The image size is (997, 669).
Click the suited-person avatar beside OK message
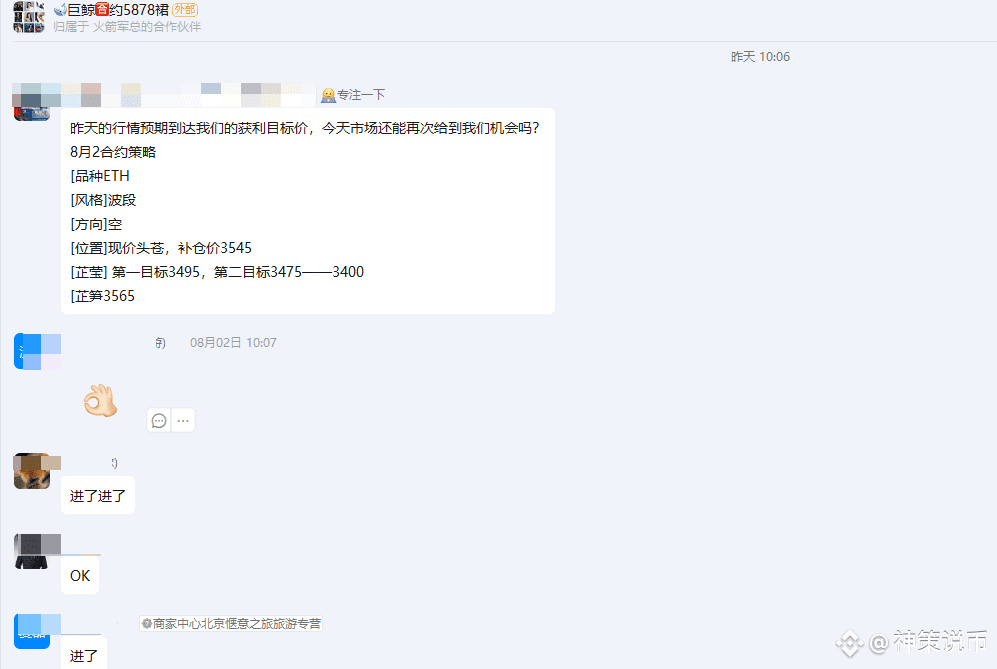(32, 551)
